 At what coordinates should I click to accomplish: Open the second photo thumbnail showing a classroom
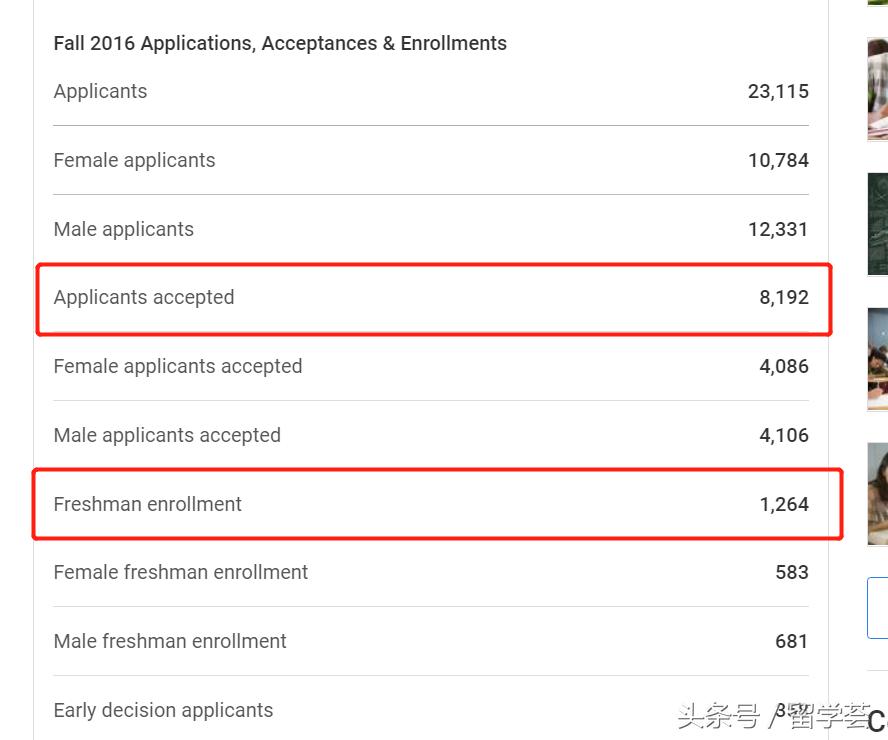pos(878,223)
